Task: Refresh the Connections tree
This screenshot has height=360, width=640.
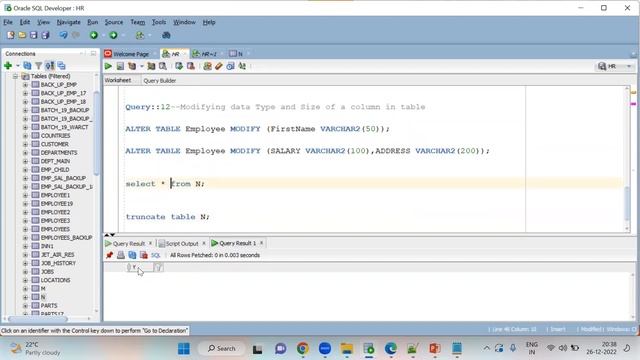Action: (x=27, y=66)
